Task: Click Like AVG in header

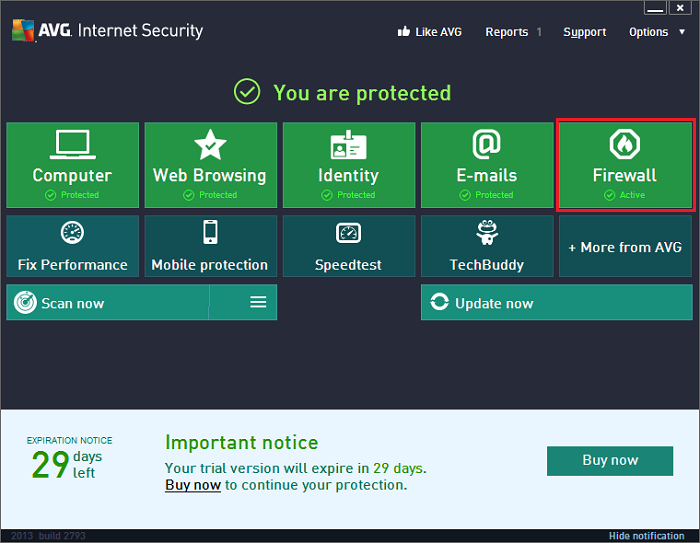Action: (x=438, y=32)
